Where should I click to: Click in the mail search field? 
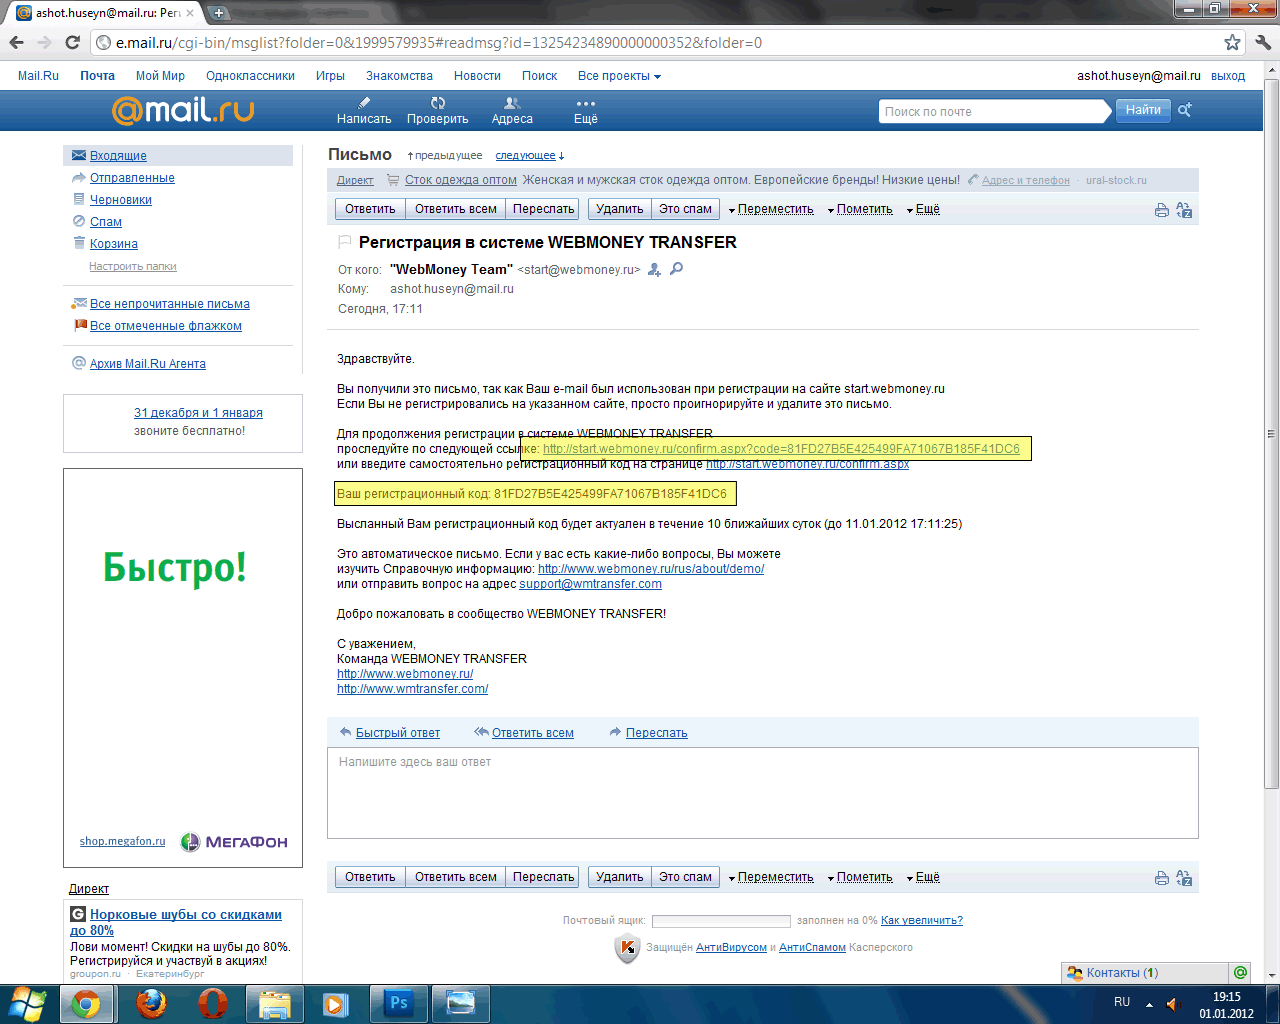tap(995, 111)
